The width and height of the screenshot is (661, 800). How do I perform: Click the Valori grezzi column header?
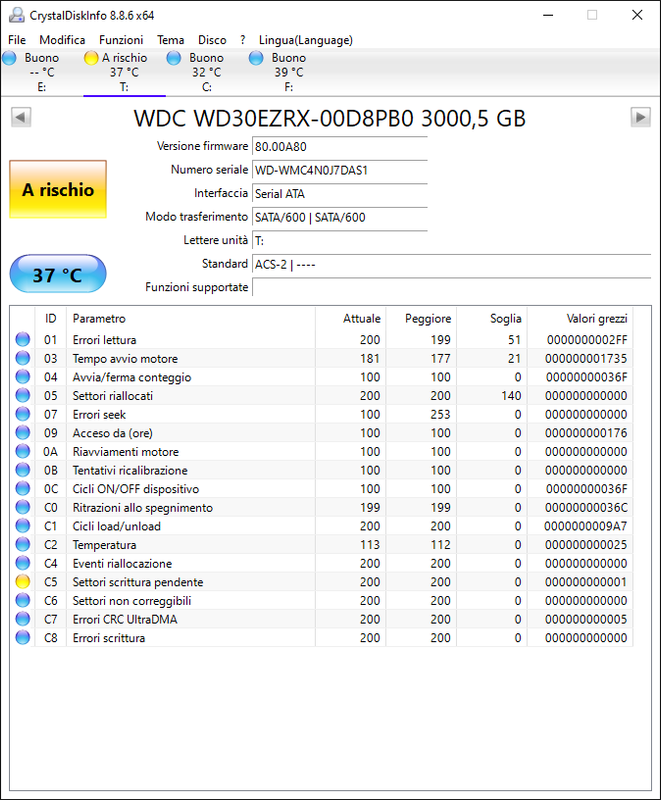[580, 318]
